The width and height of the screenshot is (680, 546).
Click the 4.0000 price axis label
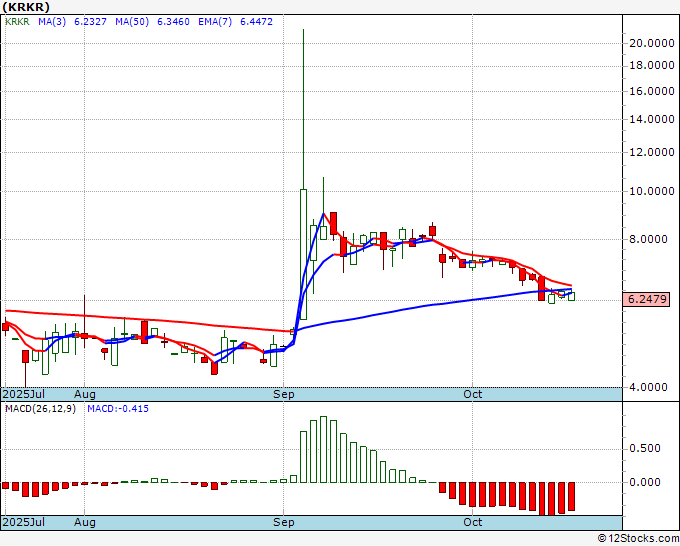[x=648, y=387]
